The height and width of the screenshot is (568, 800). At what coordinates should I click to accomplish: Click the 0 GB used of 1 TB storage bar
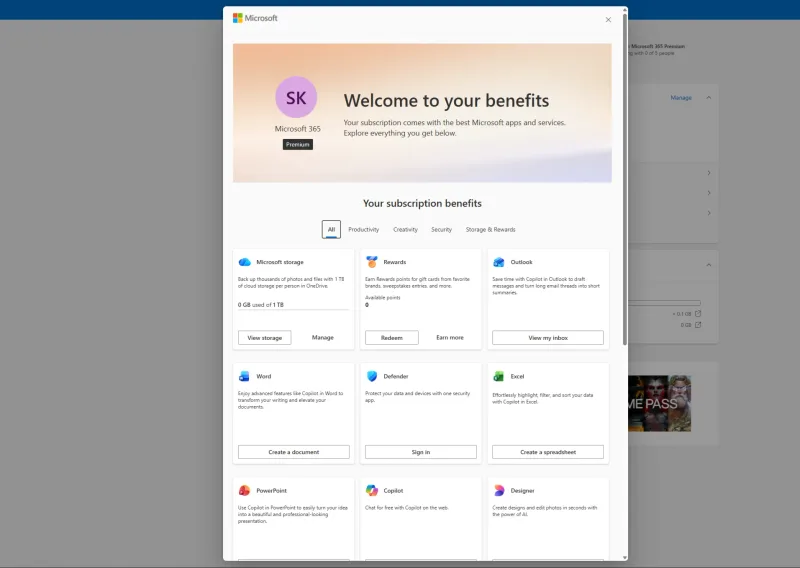tap(293, 309)
